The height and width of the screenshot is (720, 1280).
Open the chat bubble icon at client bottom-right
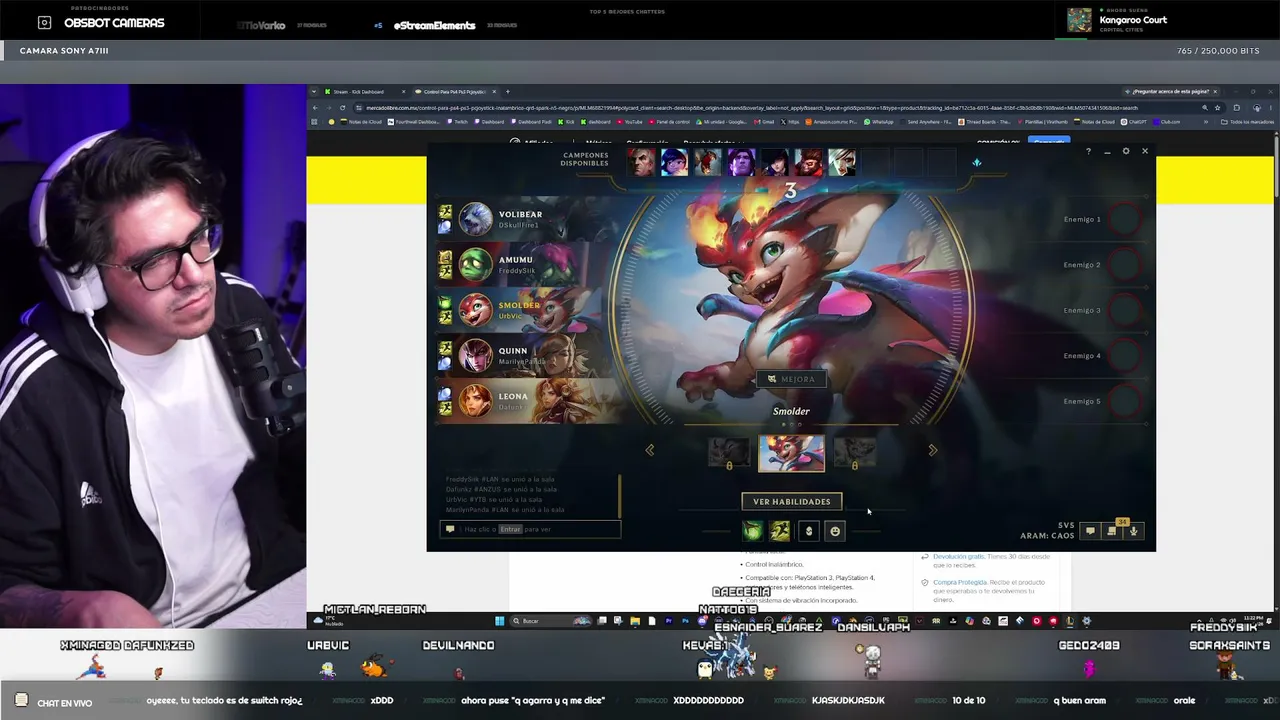tap(1090, 531)
